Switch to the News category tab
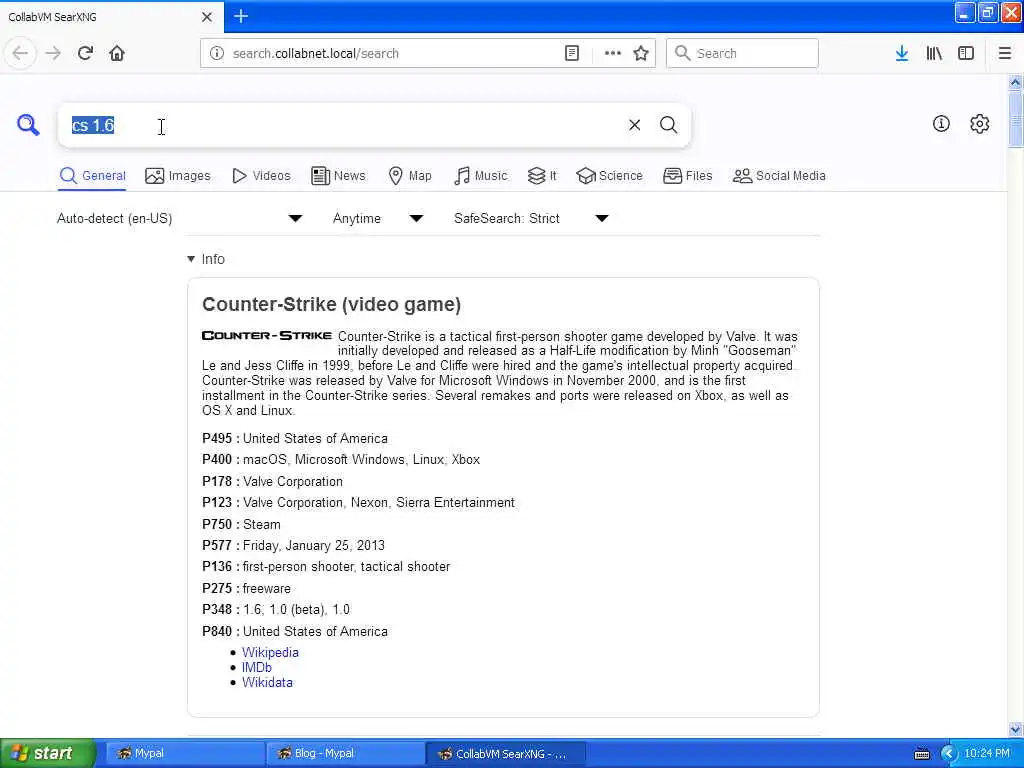Viewport: 1024px width, 768px height. pos(338,176)
